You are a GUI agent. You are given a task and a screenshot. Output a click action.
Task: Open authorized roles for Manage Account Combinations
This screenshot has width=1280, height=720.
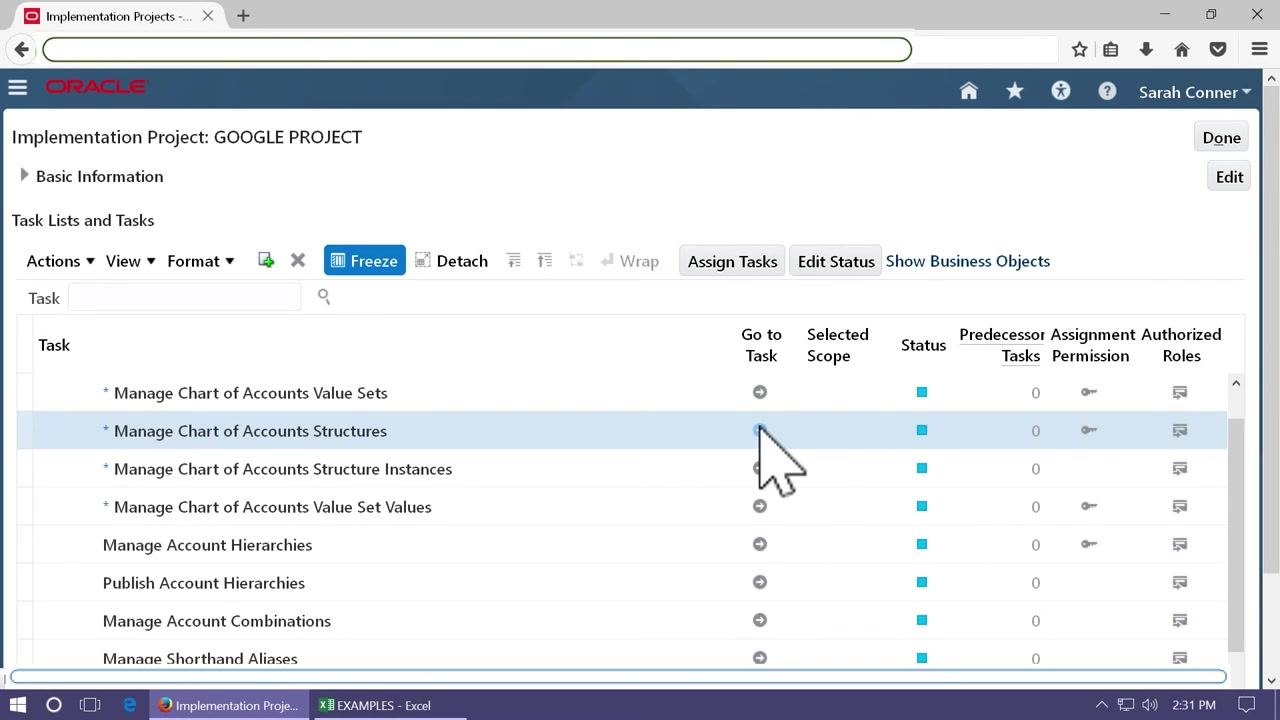pyautogui.click(x=1180, y=620)
